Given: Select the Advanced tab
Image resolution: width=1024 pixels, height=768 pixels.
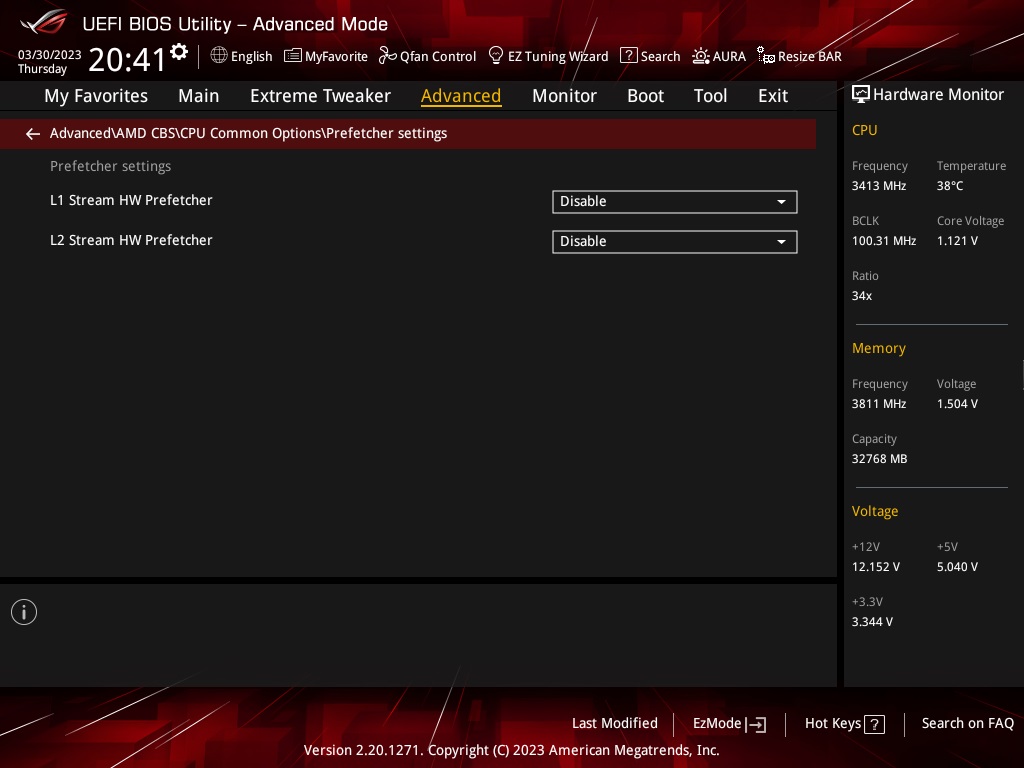Looking at the screenshot, I should pos(461,96).
